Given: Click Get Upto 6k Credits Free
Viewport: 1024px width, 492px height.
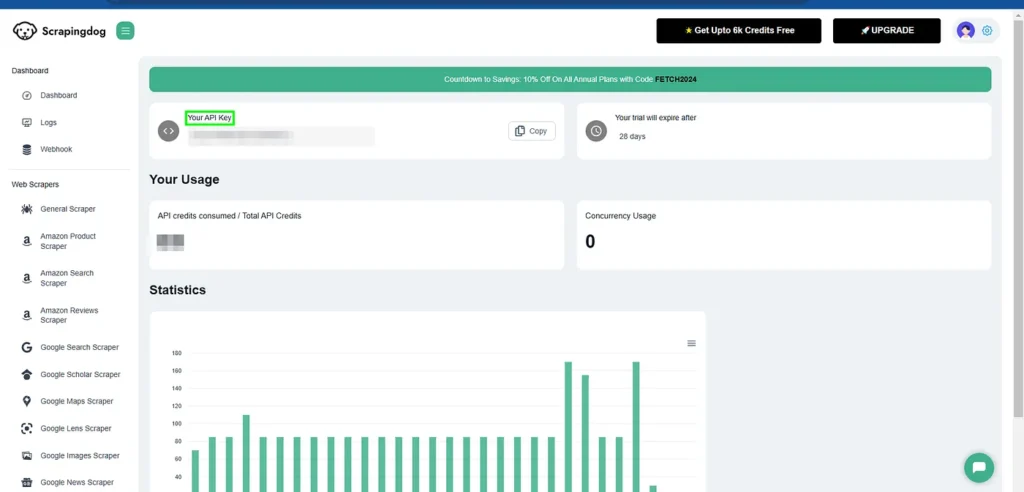Looking at the screenshot, I should pos(738,31).
